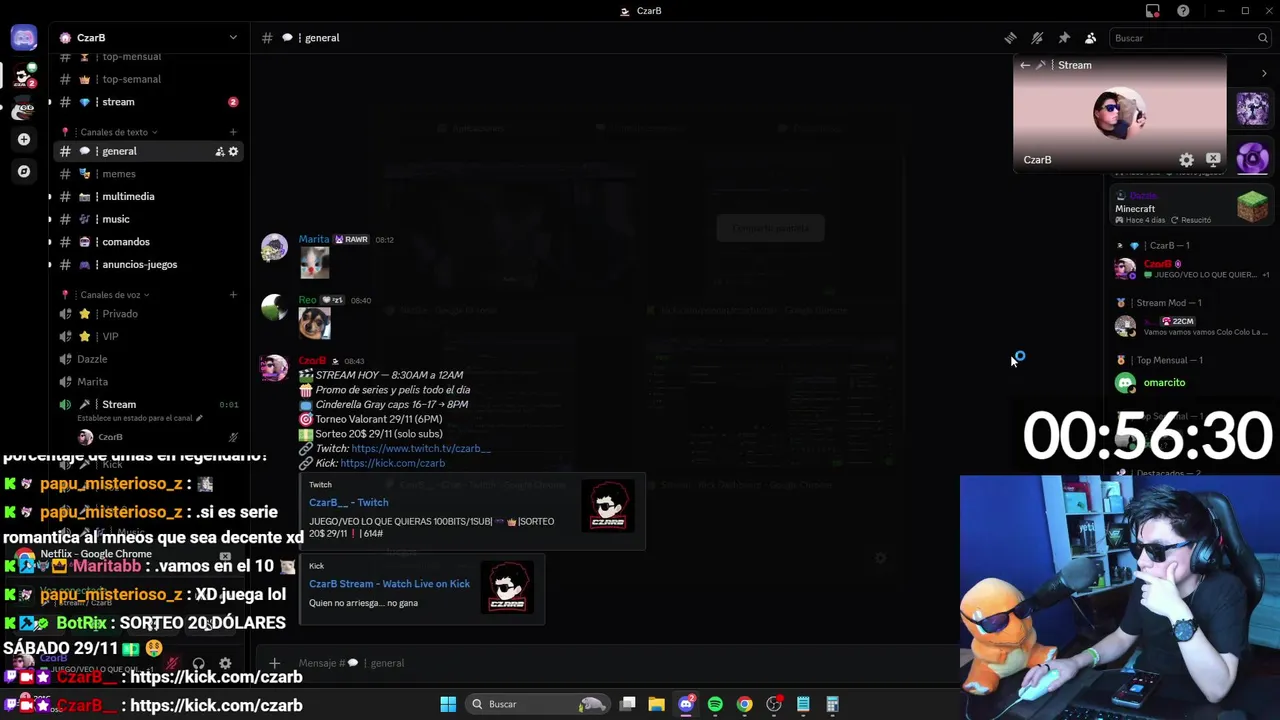The width and height of the screenshot is (1280, 720).
Task: Open the twitch.tv/czarb__ link
Action: click(x=421, y=449)
